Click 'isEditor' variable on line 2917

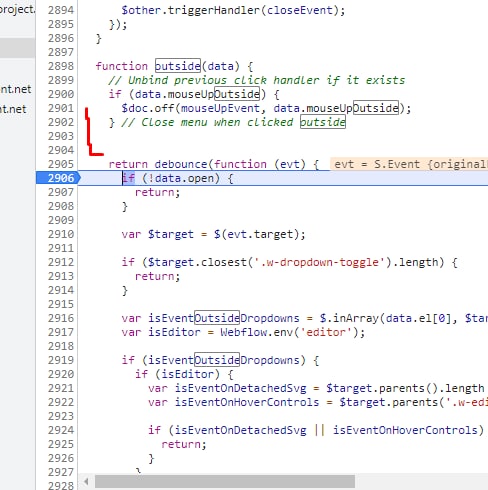[x=174, y=332]
